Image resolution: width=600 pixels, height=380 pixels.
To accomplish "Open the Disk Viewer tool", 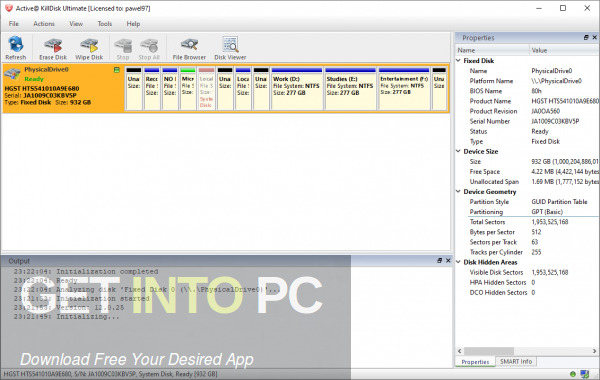I will tap(230, 49).
